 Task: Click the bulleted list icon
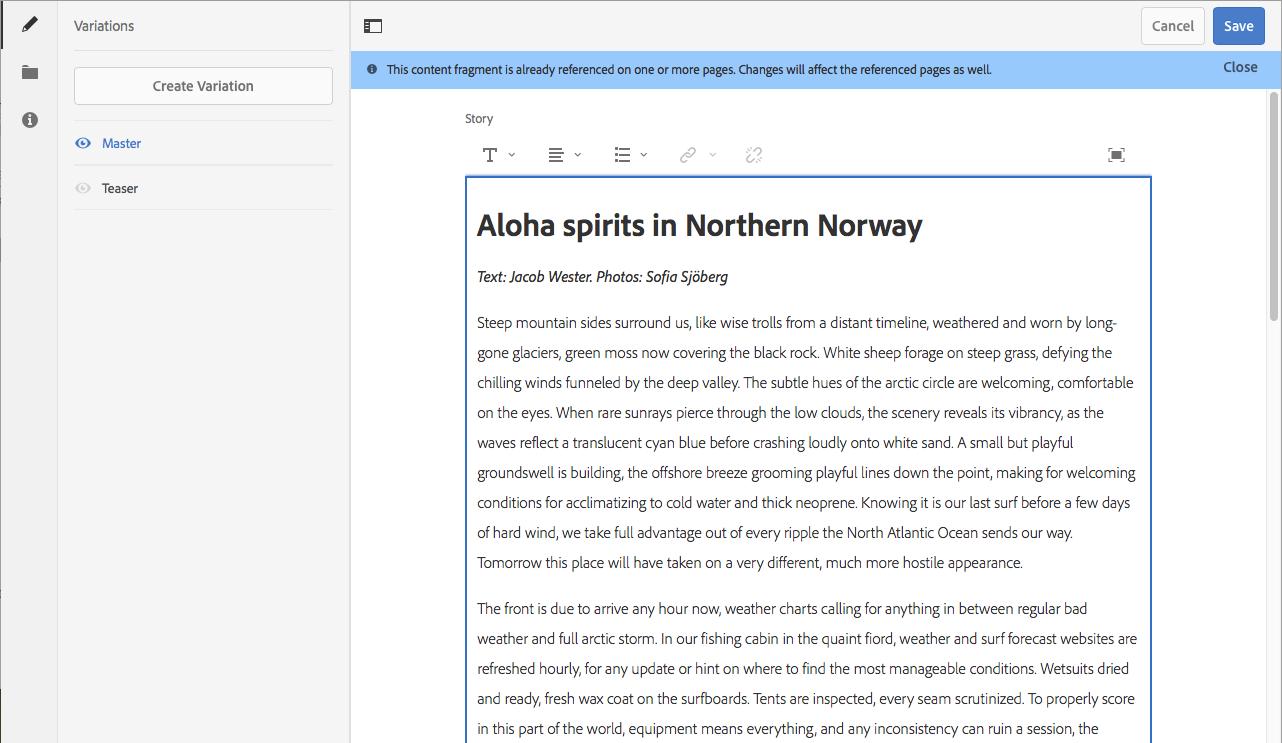622,155
